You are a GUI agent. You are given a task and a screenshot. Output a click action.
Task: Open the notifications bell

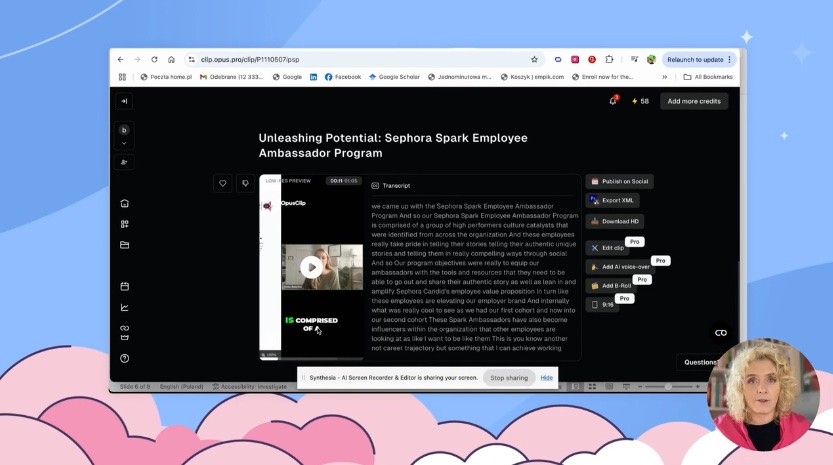(613, 101)
